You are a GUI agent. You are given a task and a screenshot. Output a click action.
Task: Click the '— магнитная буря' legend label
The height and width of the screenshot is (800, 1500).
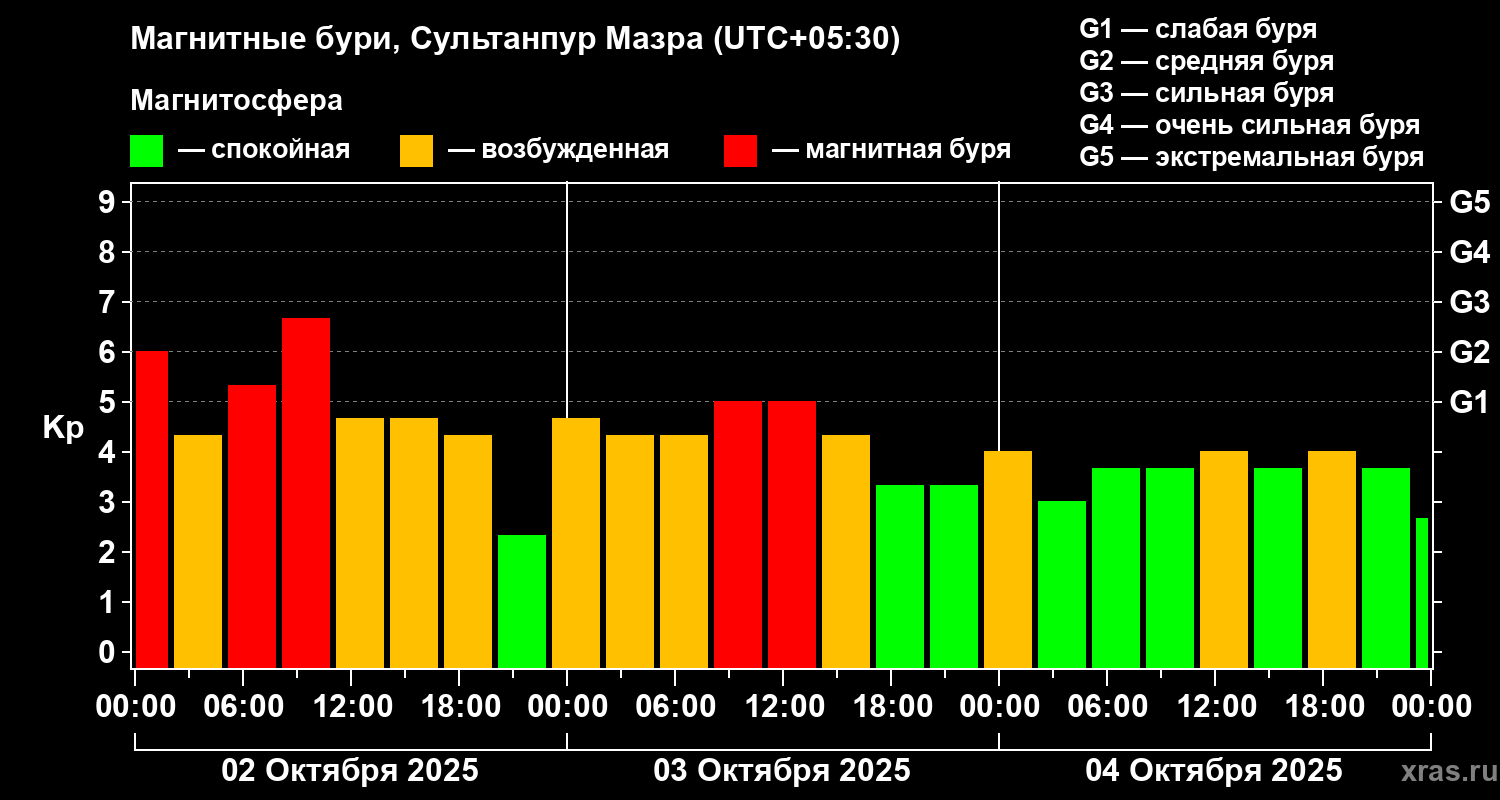891,151
